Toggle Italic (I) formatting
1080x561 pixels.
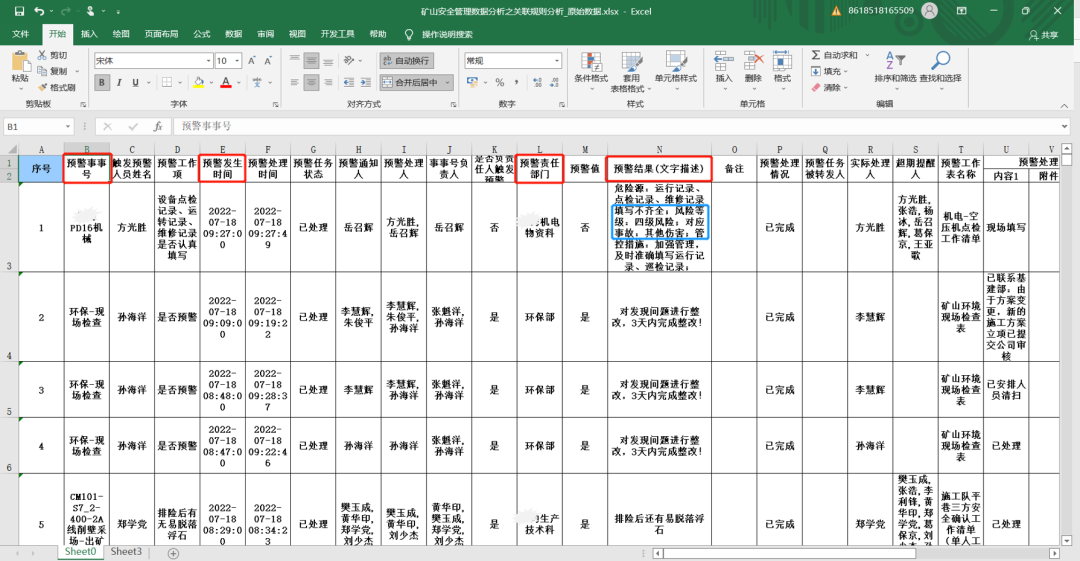(118, 83)
